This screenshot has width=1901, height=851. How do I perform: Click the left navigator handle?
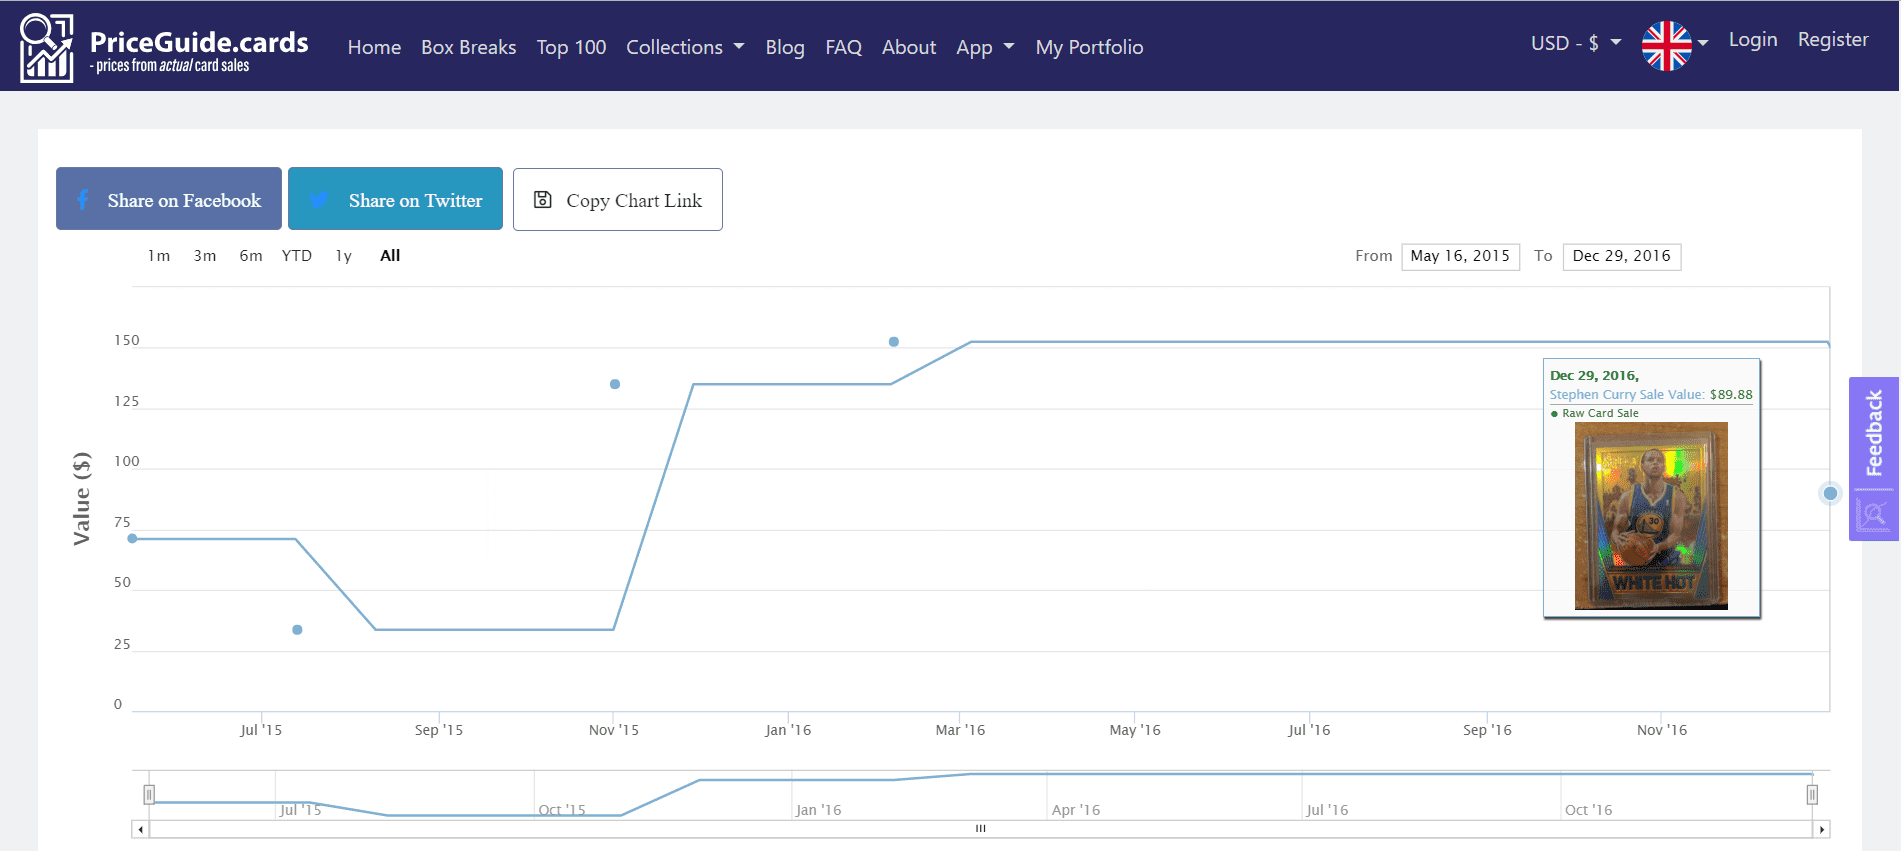coord(149,795)
